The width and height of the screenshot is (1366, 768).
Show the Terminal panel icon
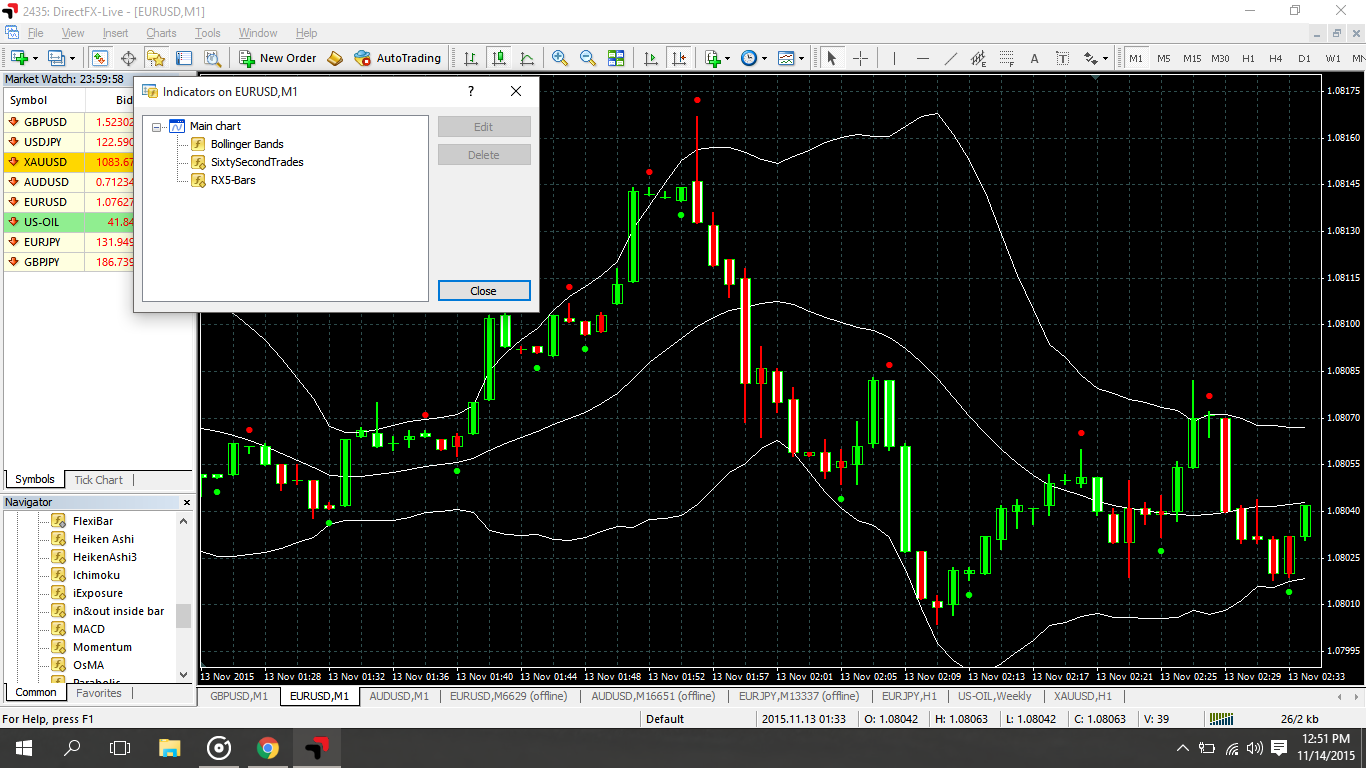[x=184, y=58]
